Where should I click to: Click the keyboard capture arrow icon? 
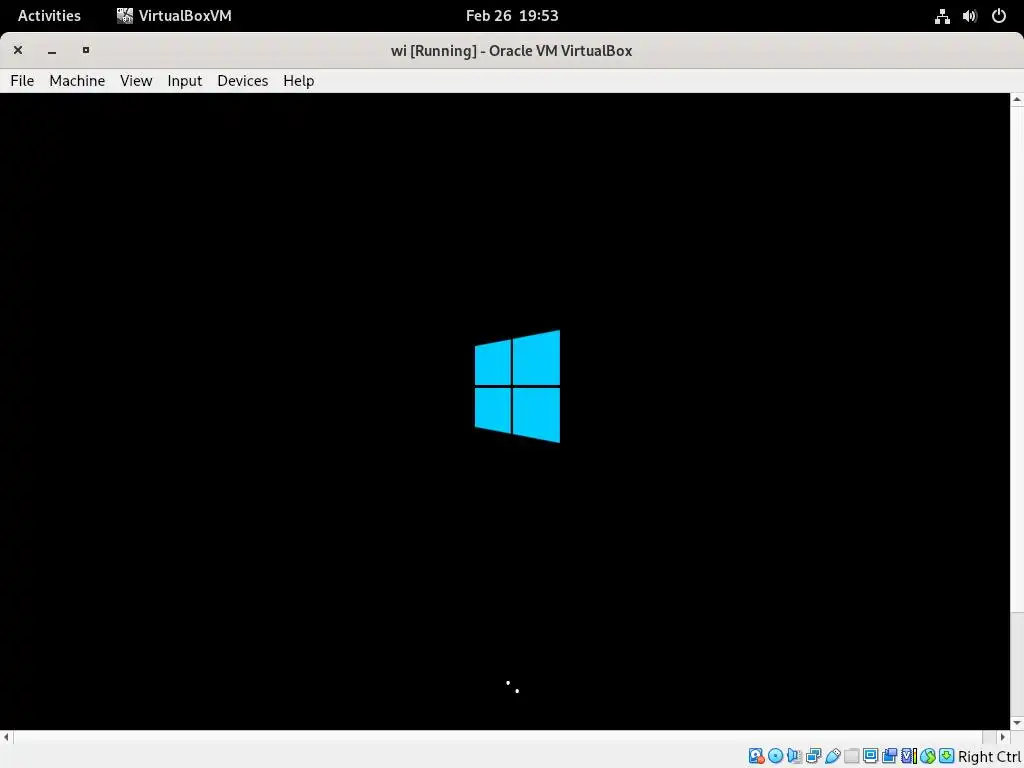pos(947,756)
